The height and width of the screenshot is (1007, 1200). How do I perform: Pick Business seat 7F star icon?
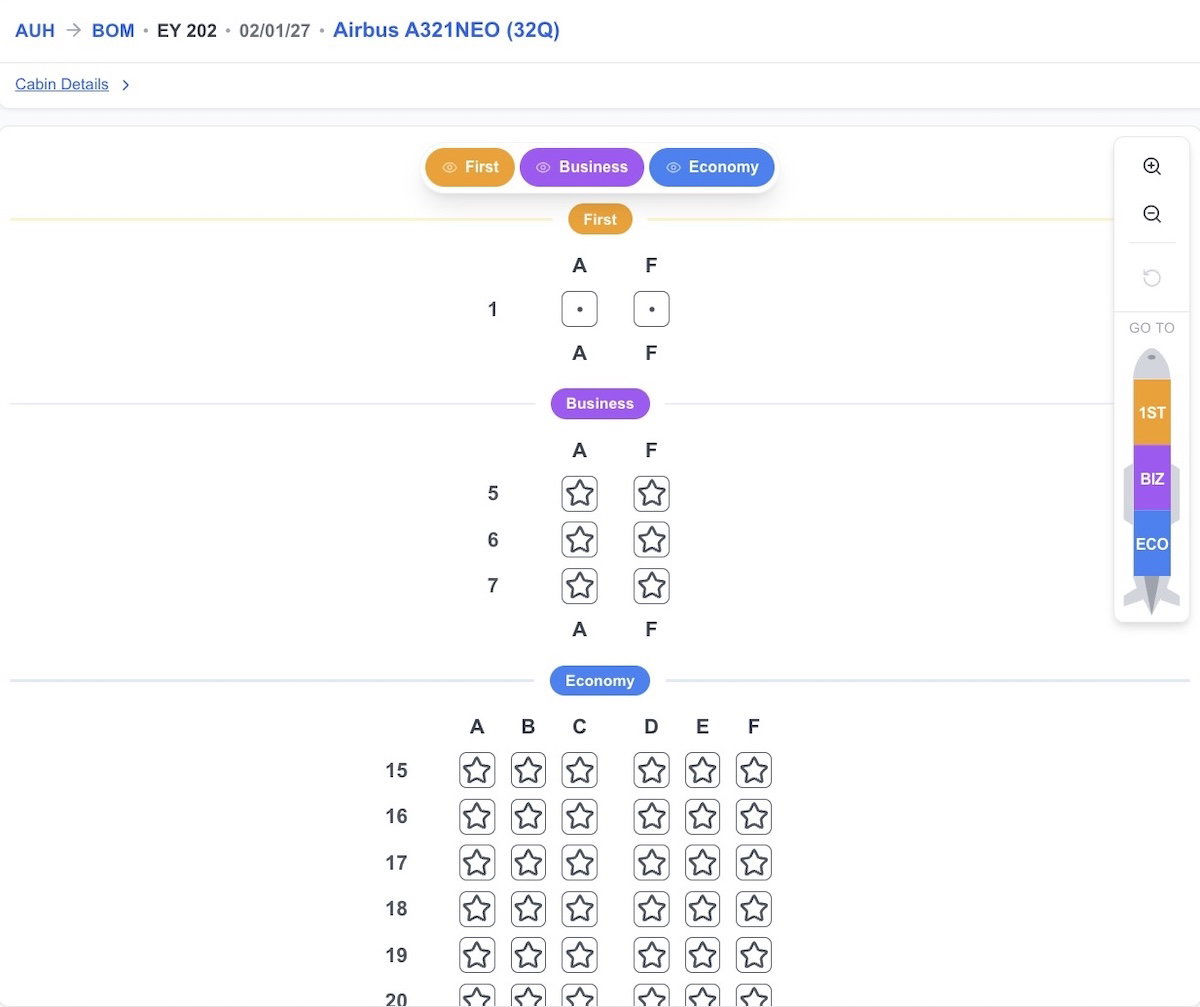(651, 585)
